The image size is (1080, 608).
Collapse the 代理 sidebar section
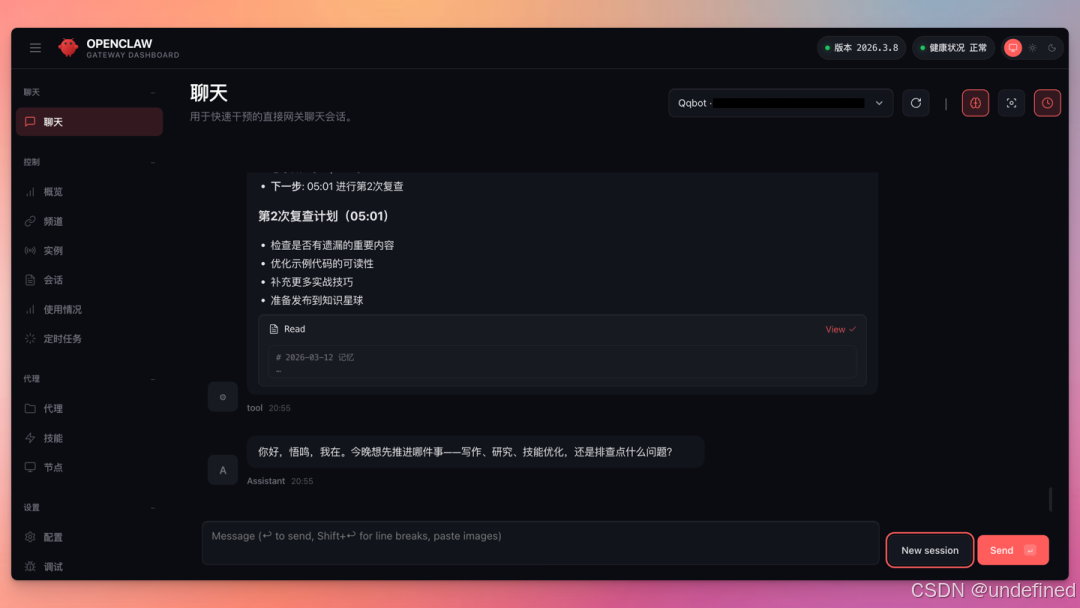153,379
